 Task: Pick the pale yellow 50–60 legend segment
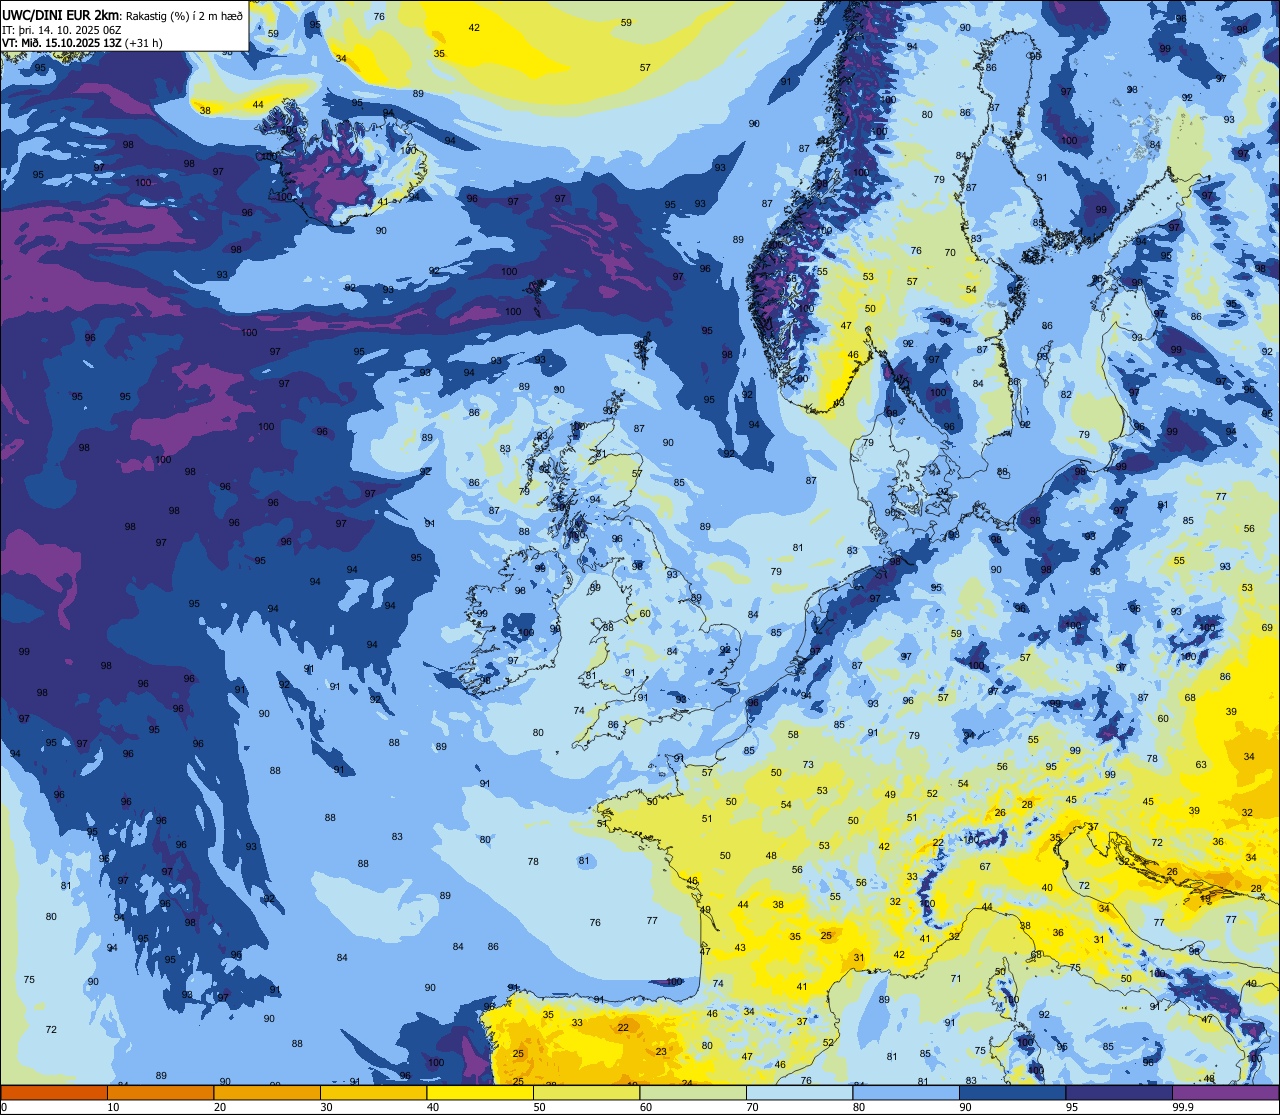pyautogui.click(x=586, y=1092)
